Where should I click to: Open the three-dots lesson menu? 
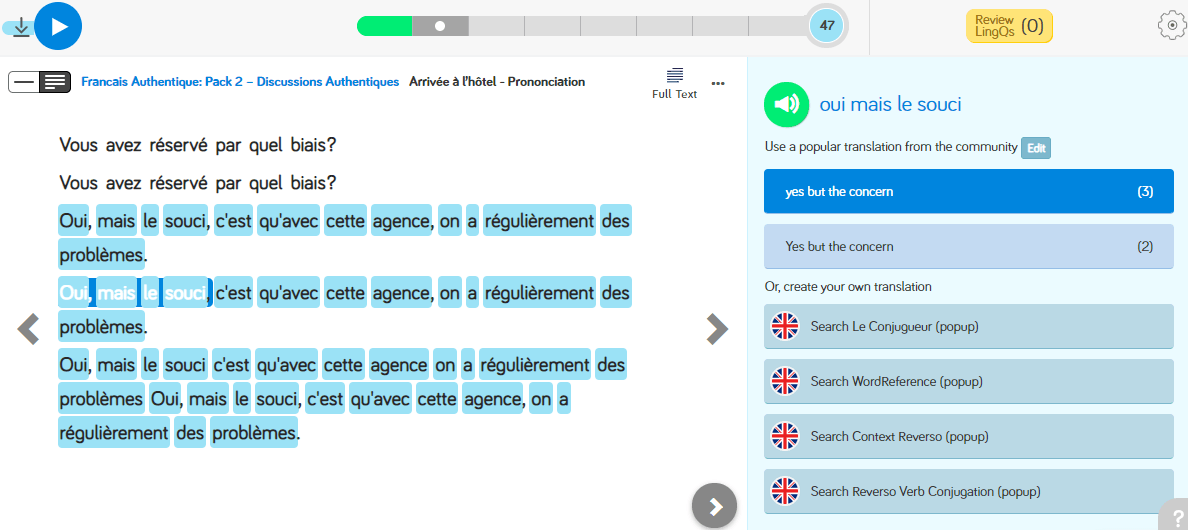[717, 83]
